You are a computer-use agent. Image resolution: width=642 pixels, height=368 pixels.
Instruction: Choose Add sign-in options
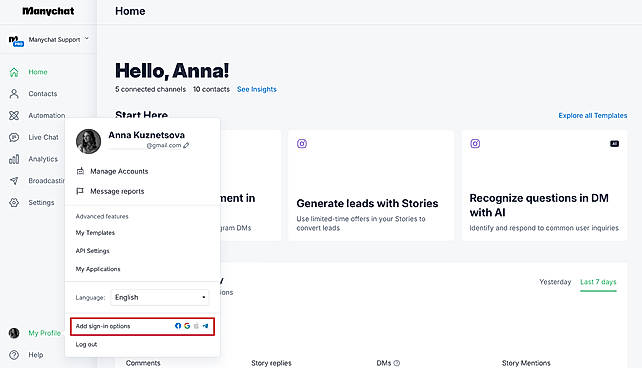142,326
